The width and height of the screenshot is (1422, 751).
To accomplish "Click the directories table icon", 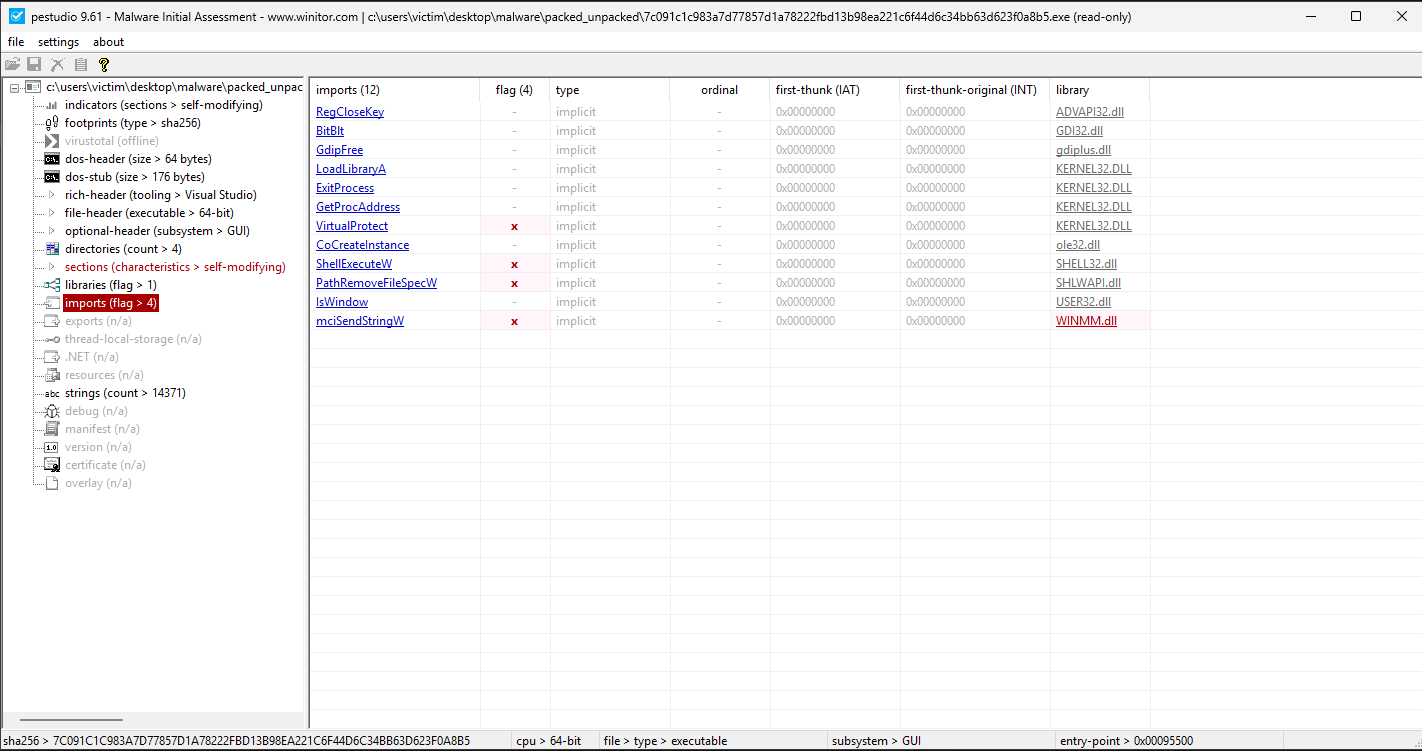I will 52,249.
